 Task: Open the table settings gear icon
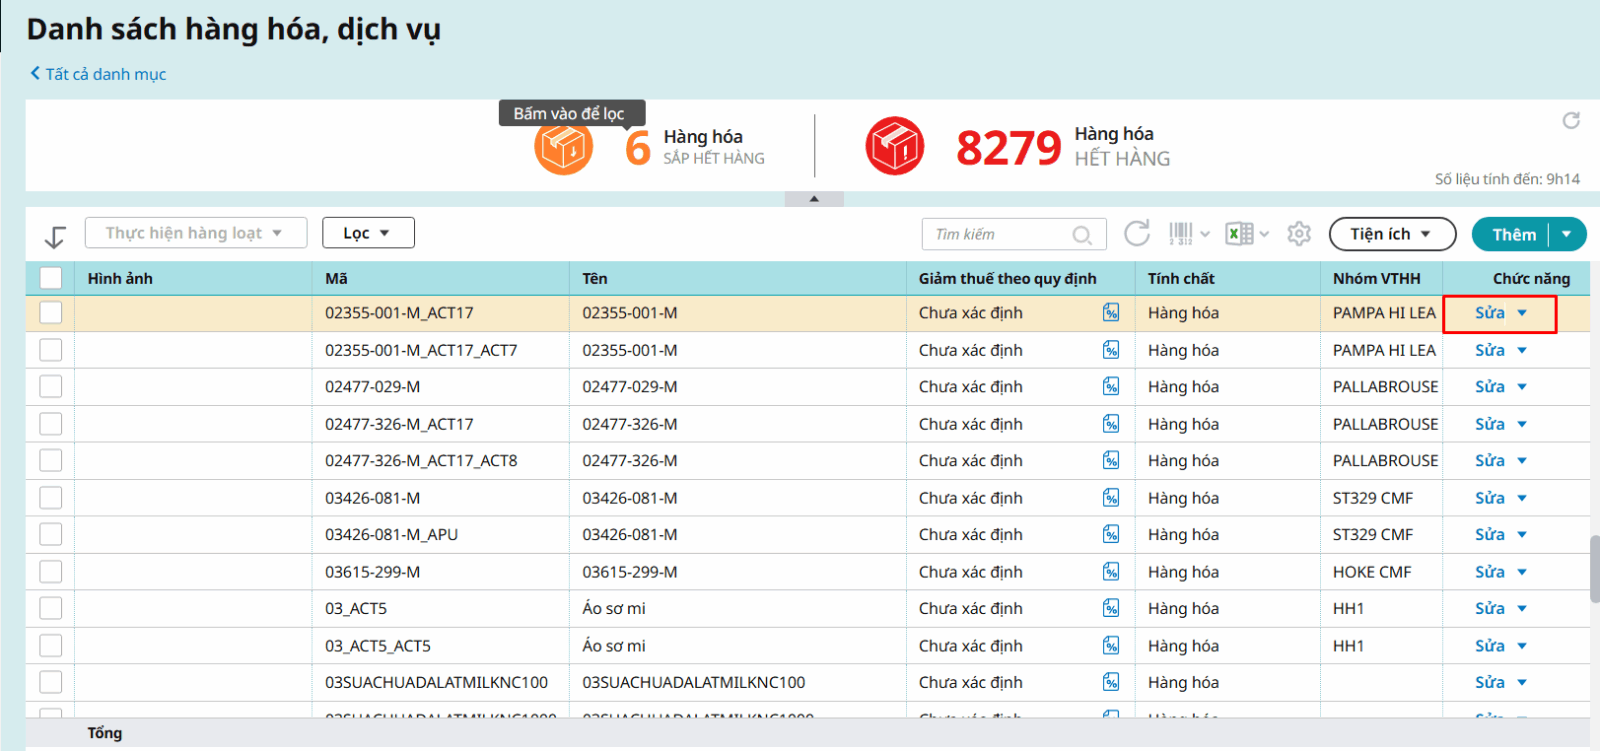point(1299,234)
